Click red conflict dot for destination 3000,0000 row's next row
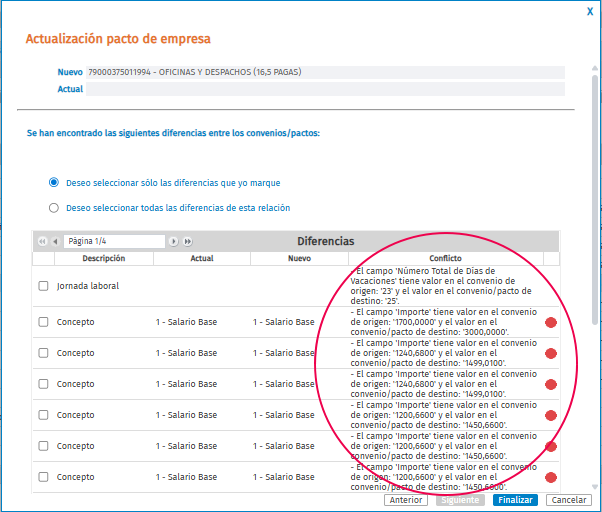The width and height of the screenshot is (602, 512). (x=551, y=353)
